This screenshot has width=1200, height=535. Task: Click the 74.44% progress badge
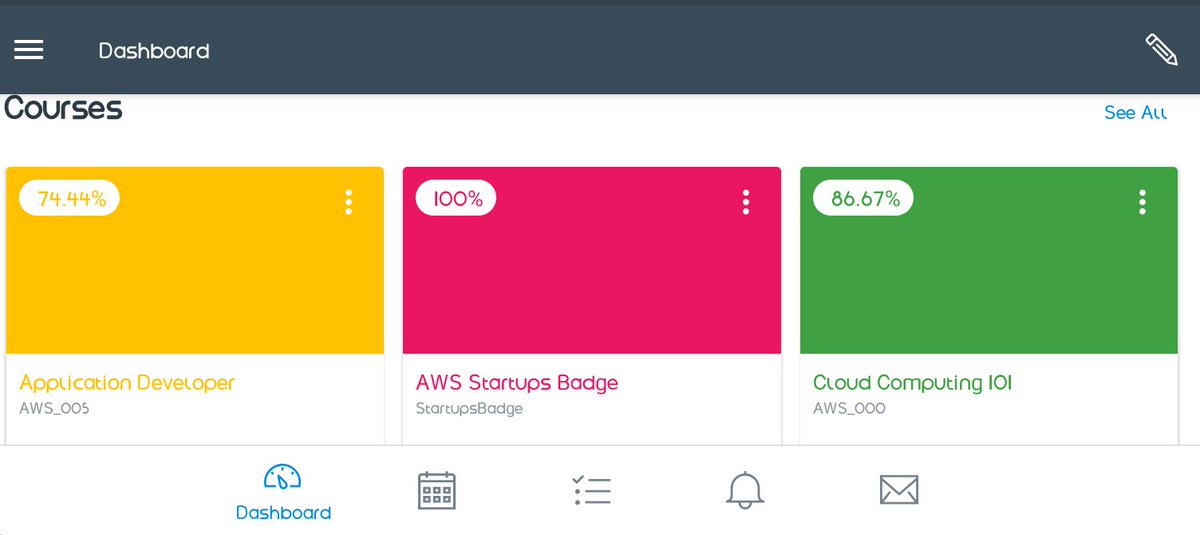coord(71,198)
